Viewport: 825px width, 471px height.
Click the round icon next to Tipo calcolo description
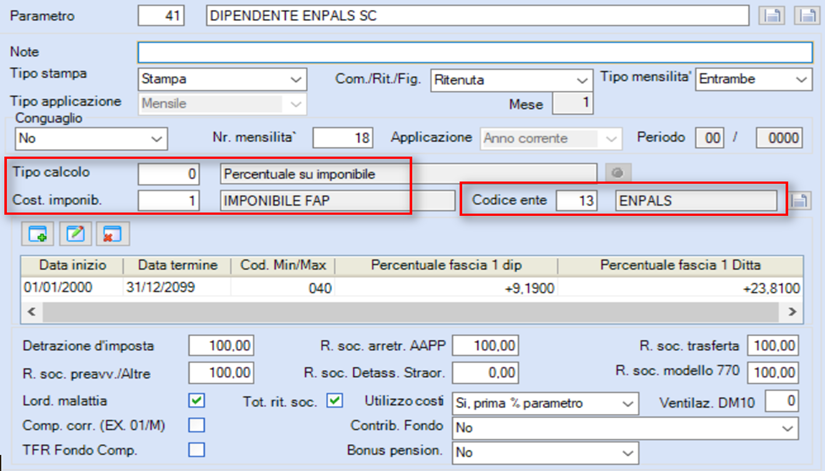tap(618, 173)
